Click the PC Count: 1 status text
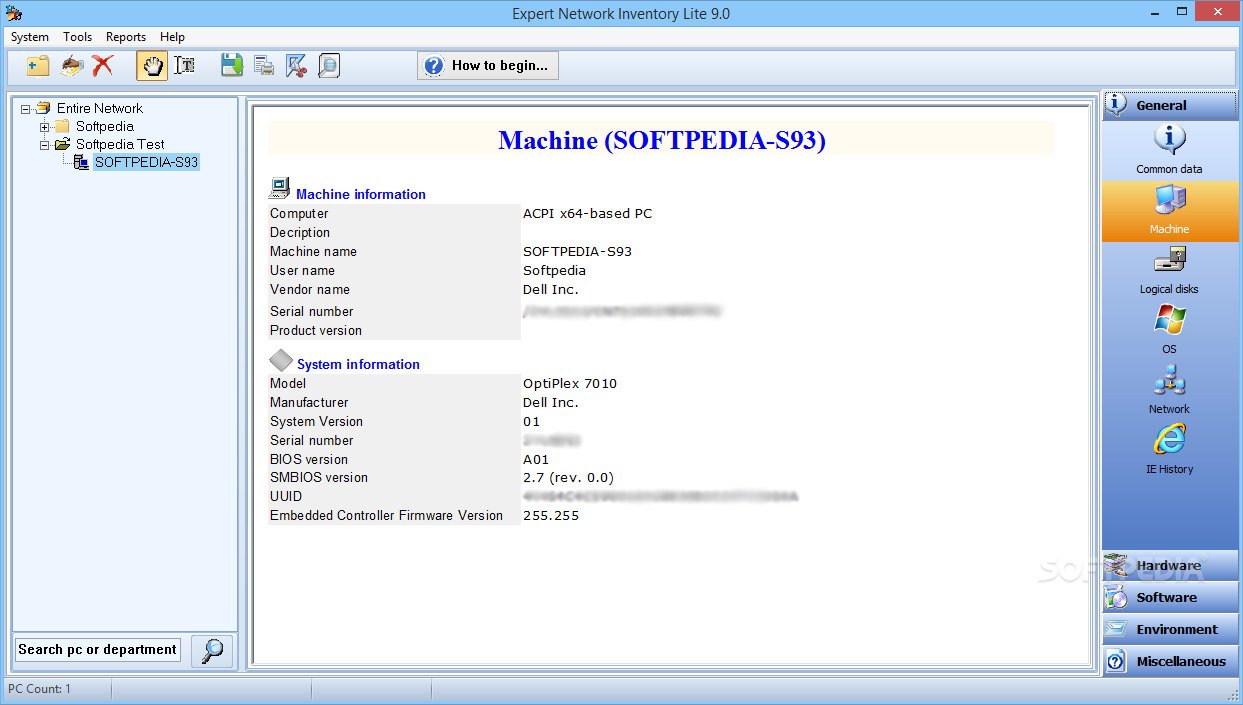Viewport: 1243px width, 705px height. (40, 689)
